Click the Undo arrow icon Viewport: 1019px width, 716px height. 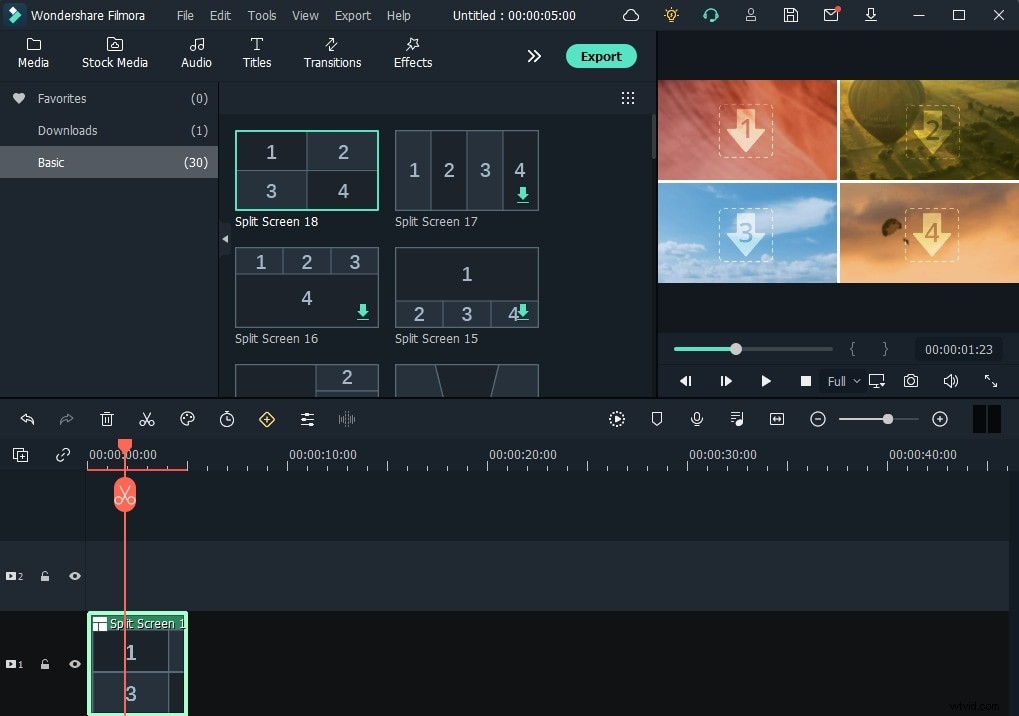(26, 419)
